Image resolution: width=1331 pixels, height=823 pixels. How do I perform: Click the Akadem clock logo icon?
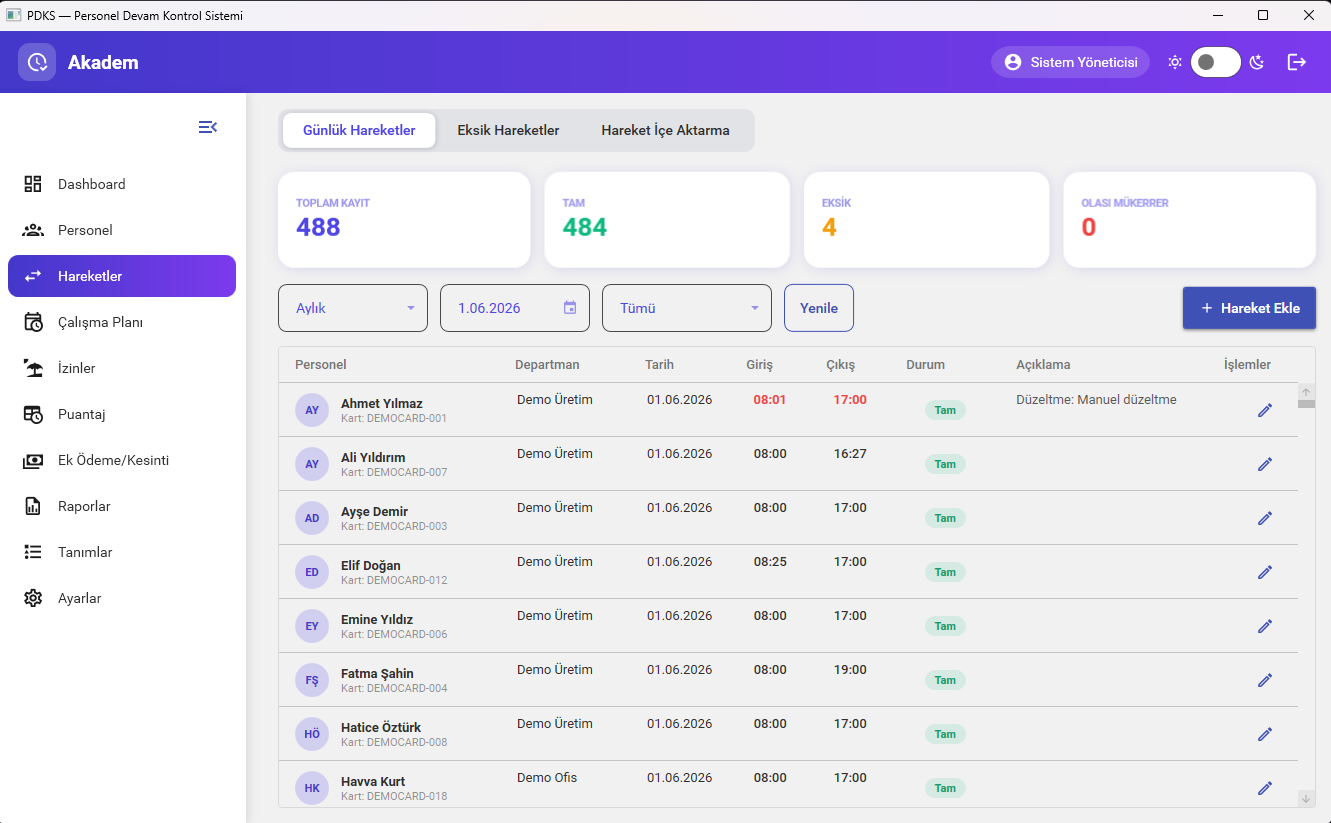(37, 62)
